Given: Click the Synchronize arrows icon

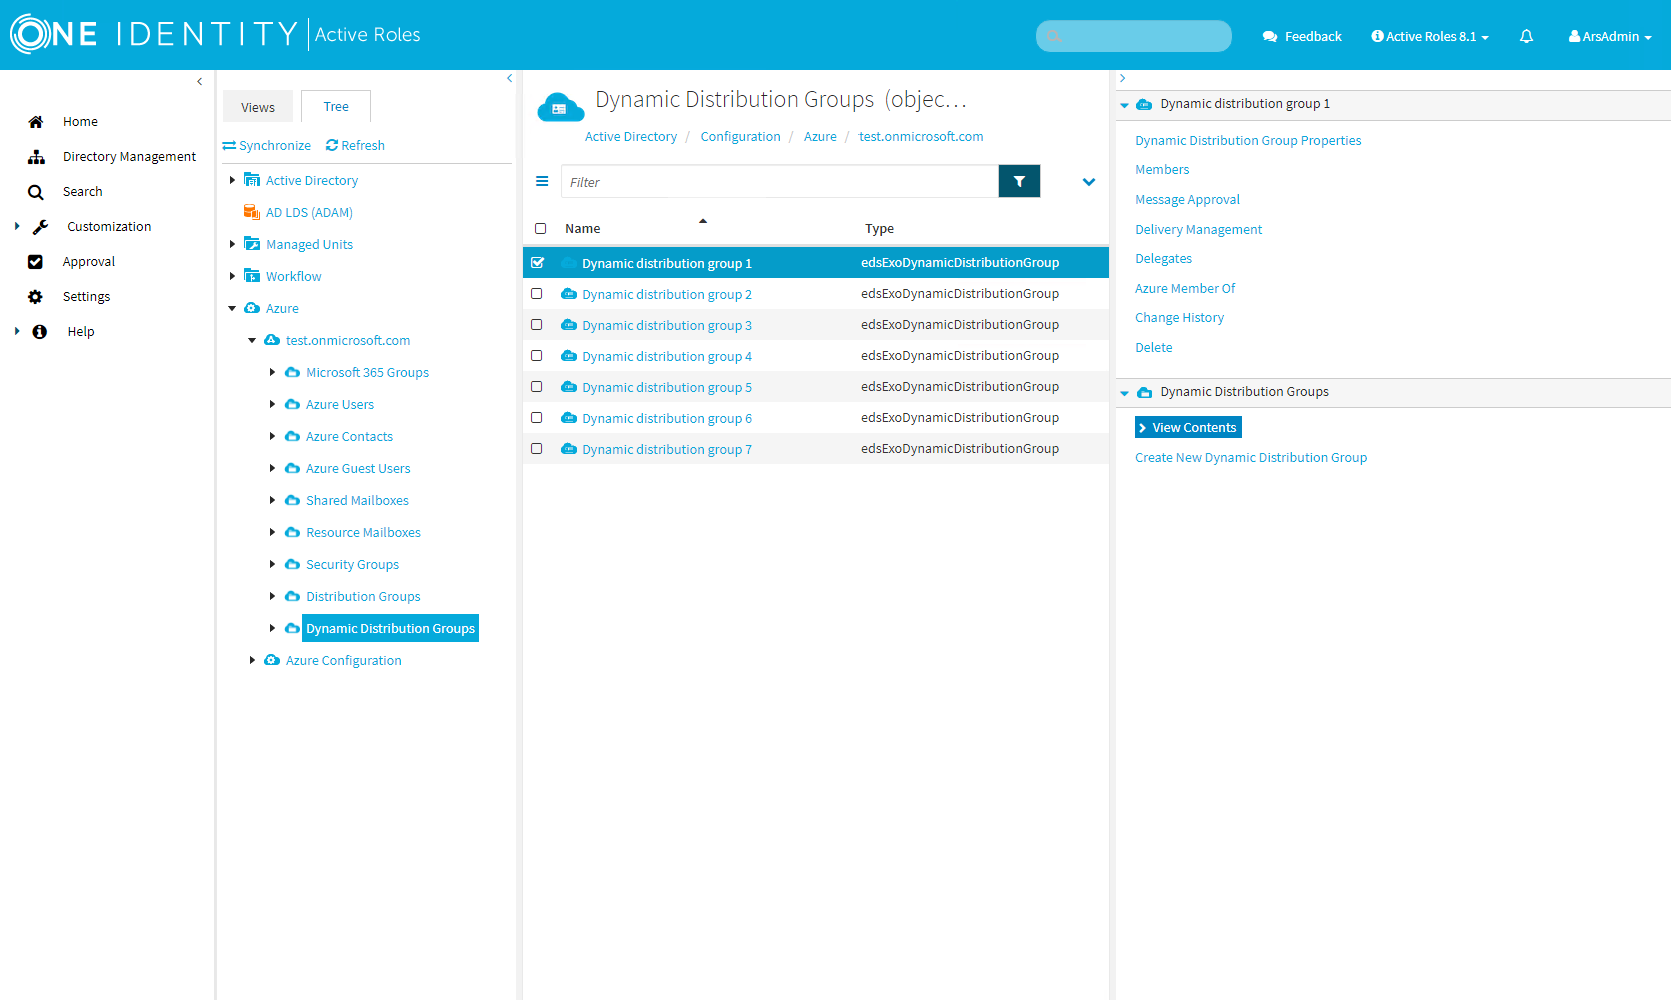Looking at the screenshot, I should 229,146.
